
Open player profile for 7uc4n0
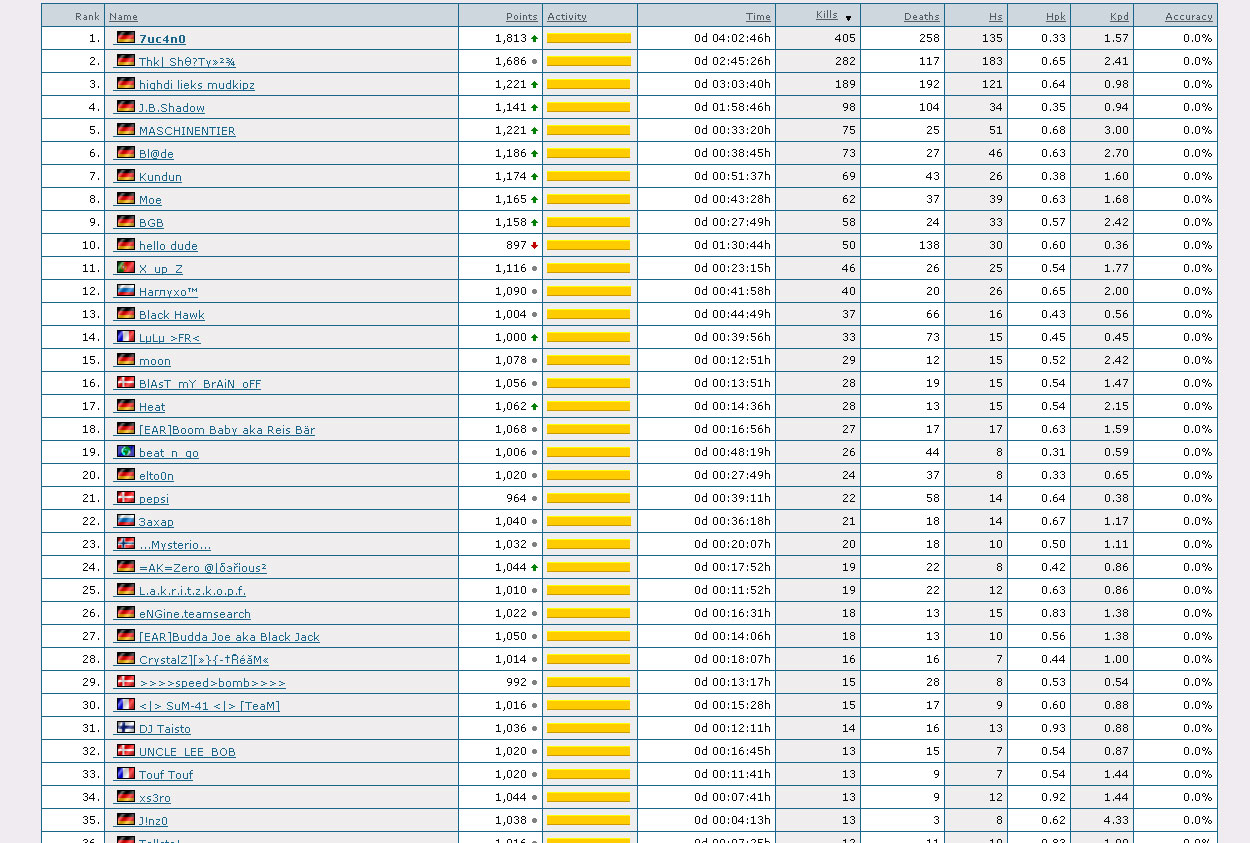pos(162,39)
